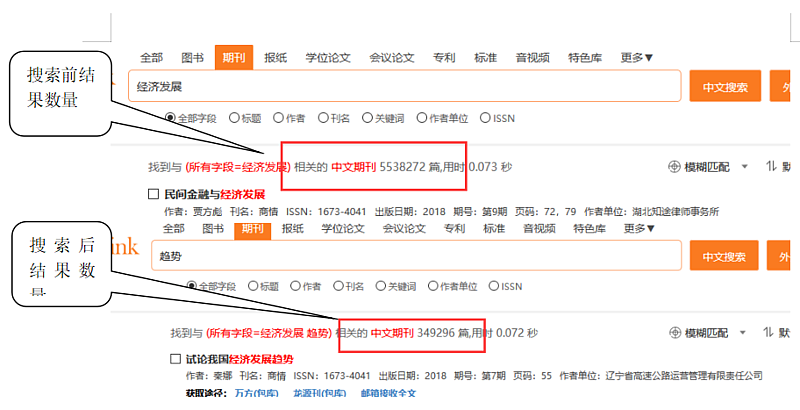
Task: Select 关键词 radio under the 经济发展 search box
Action: coord(368,118)
